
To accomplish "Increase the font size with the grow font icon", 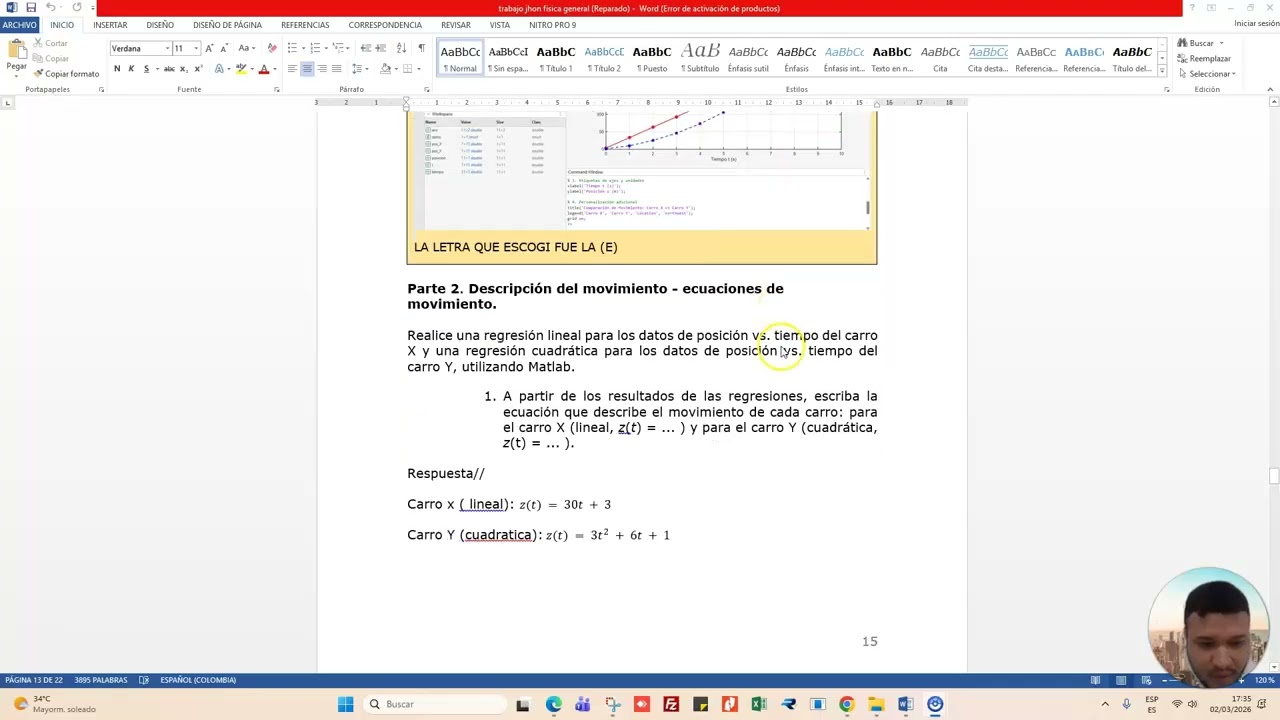I will point(209,48).
